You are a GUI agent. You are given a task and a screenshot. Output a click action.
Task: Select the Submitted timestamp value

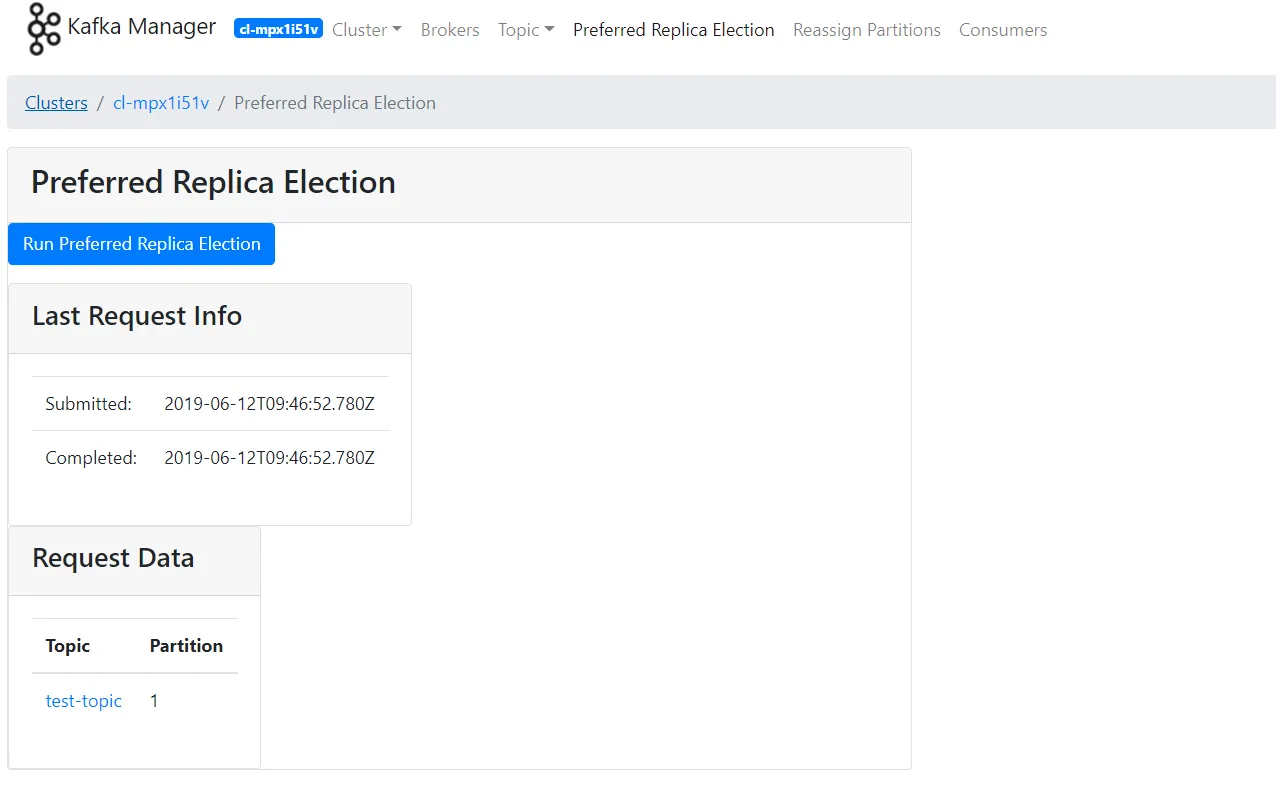point(269,403)
